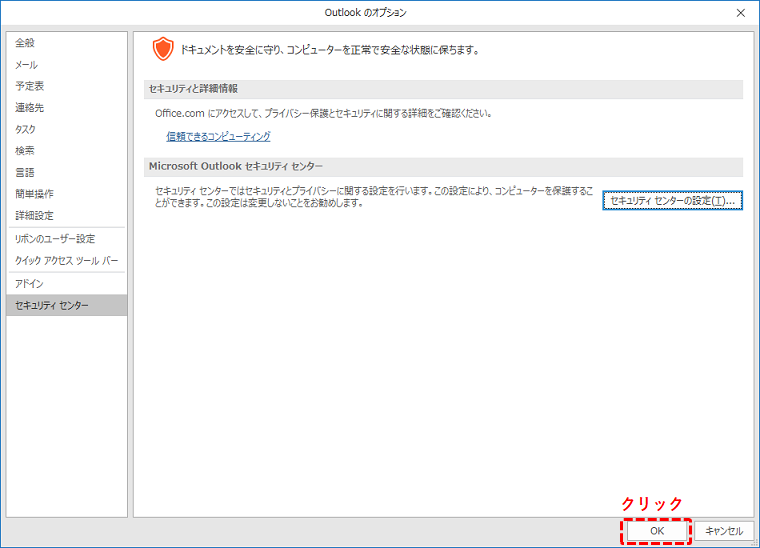
Task: Select the タスク category
Action: 66,129
